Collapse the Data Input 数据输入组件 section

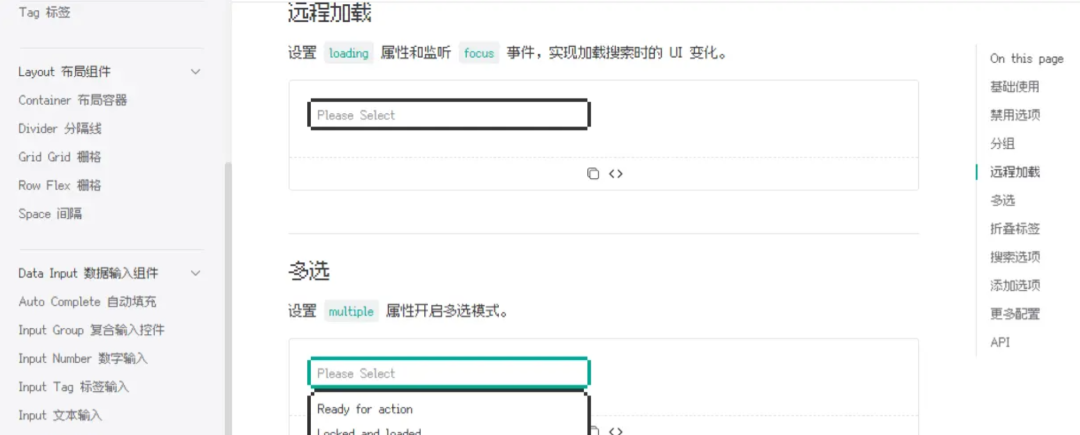[196, 273]
